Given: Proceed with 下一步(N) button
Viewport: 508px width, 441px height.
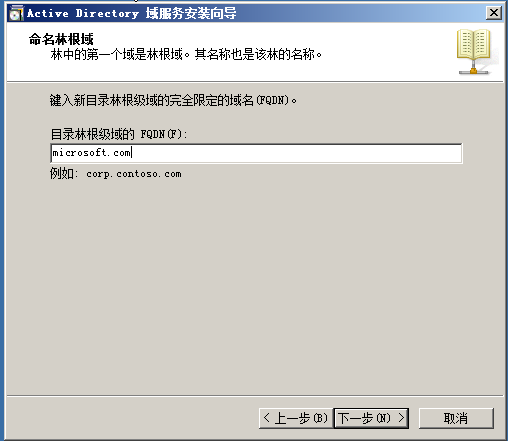Looking at the screenshot, I should (x=371, y=418).
